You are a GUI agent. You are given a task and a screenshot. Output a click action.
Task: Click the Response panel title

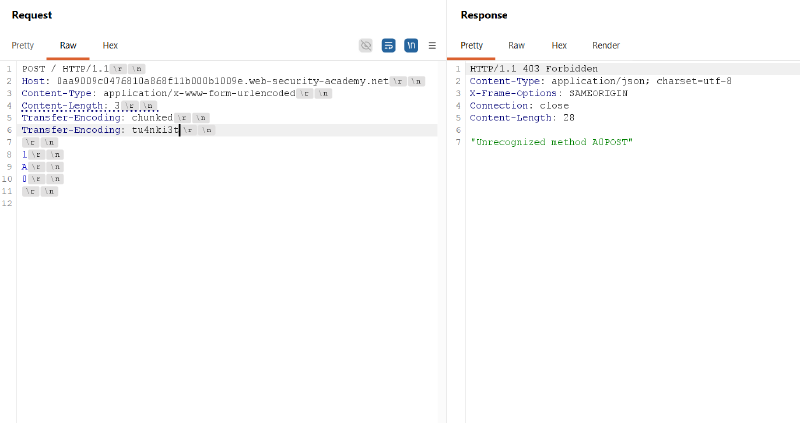click(x=484, y=15)
